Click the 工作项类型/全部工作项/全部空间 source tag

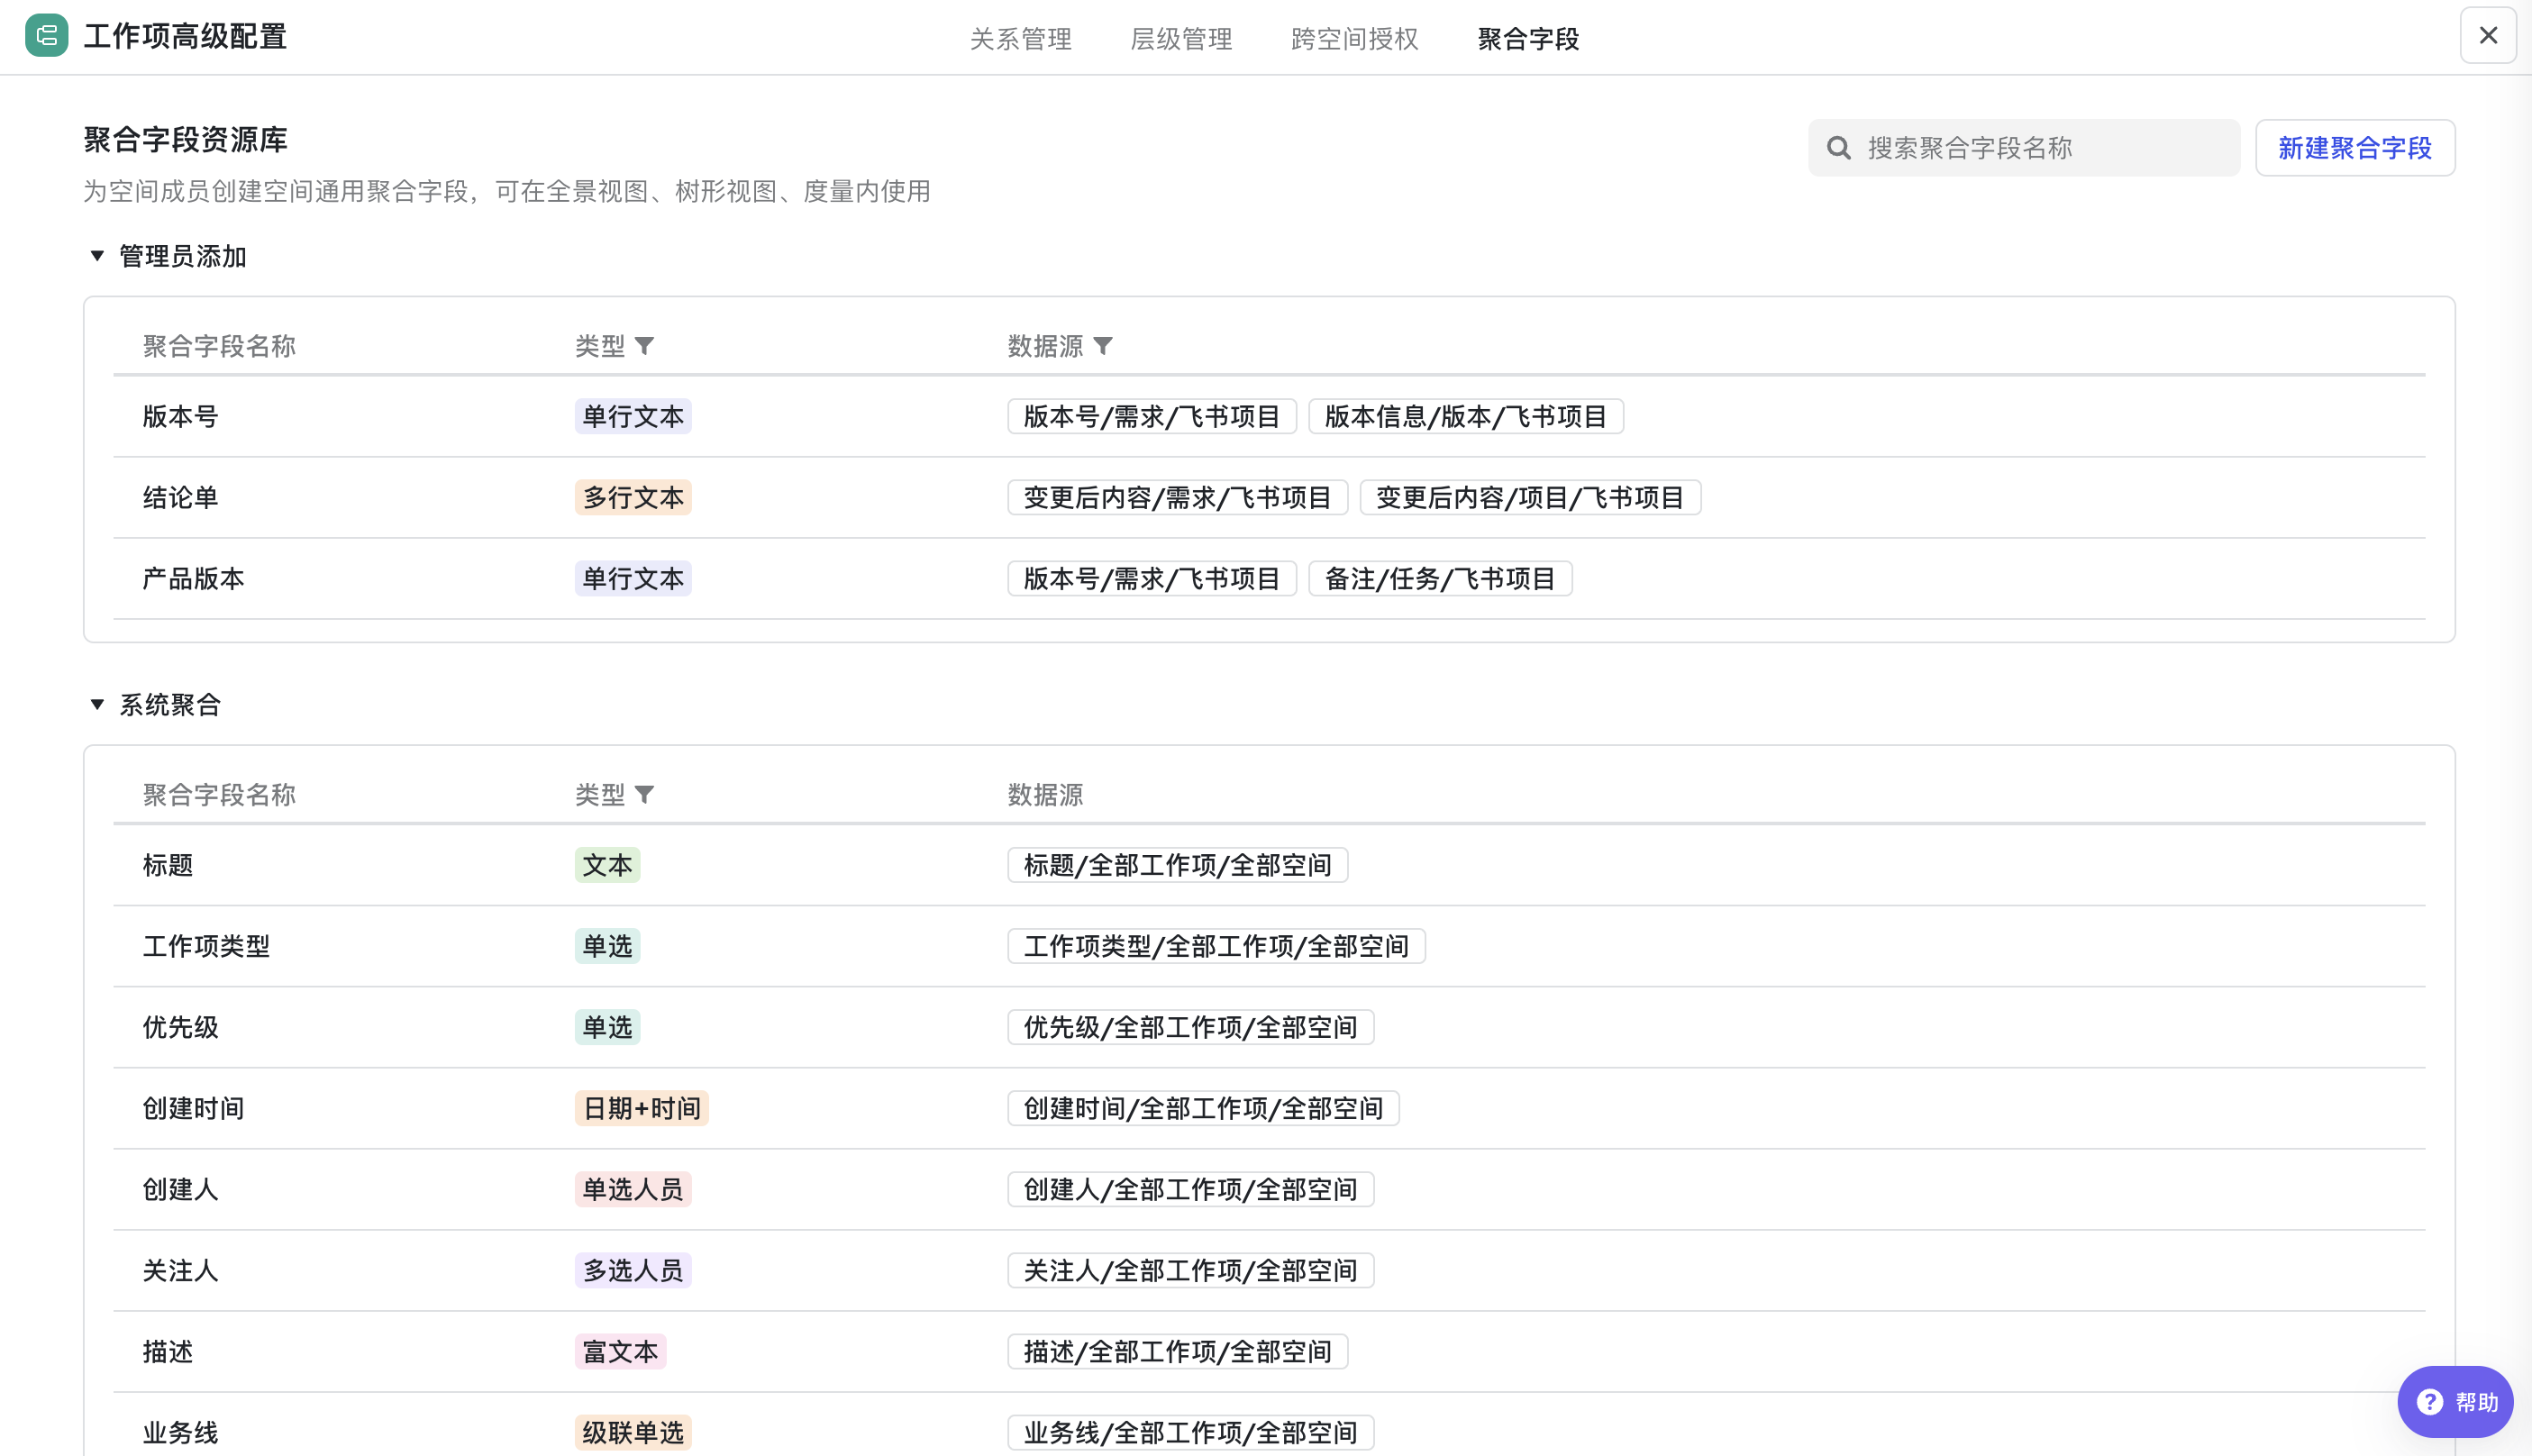1217,946
